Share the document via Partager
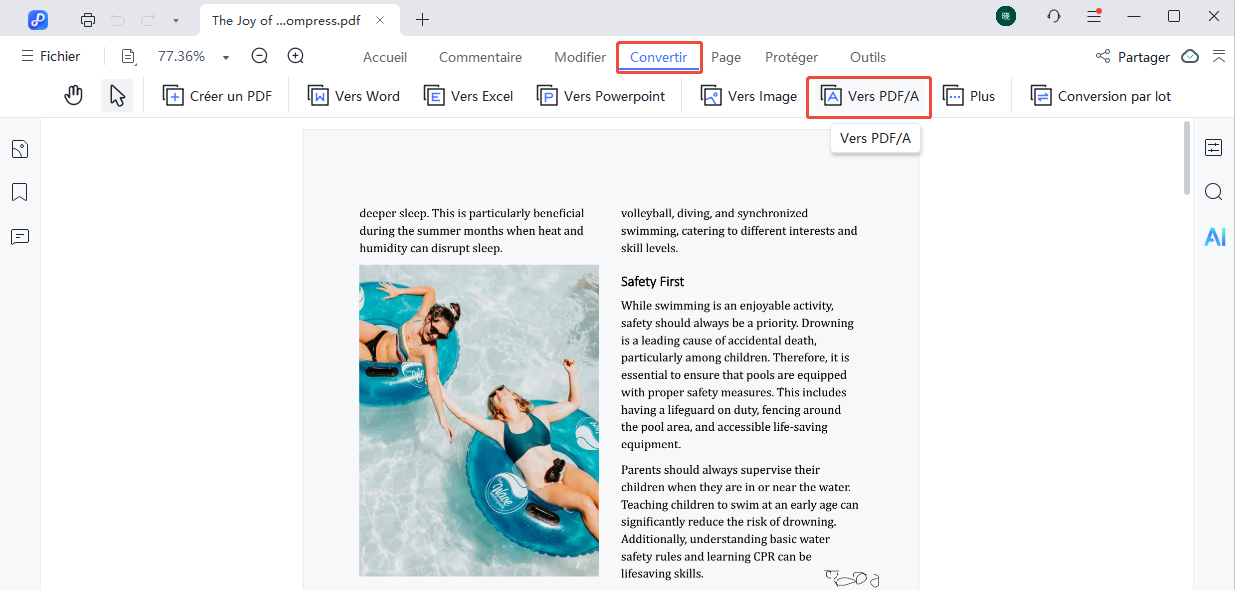The height and width of the screenshot is (590, 1235). click(x=1133, y=57)
